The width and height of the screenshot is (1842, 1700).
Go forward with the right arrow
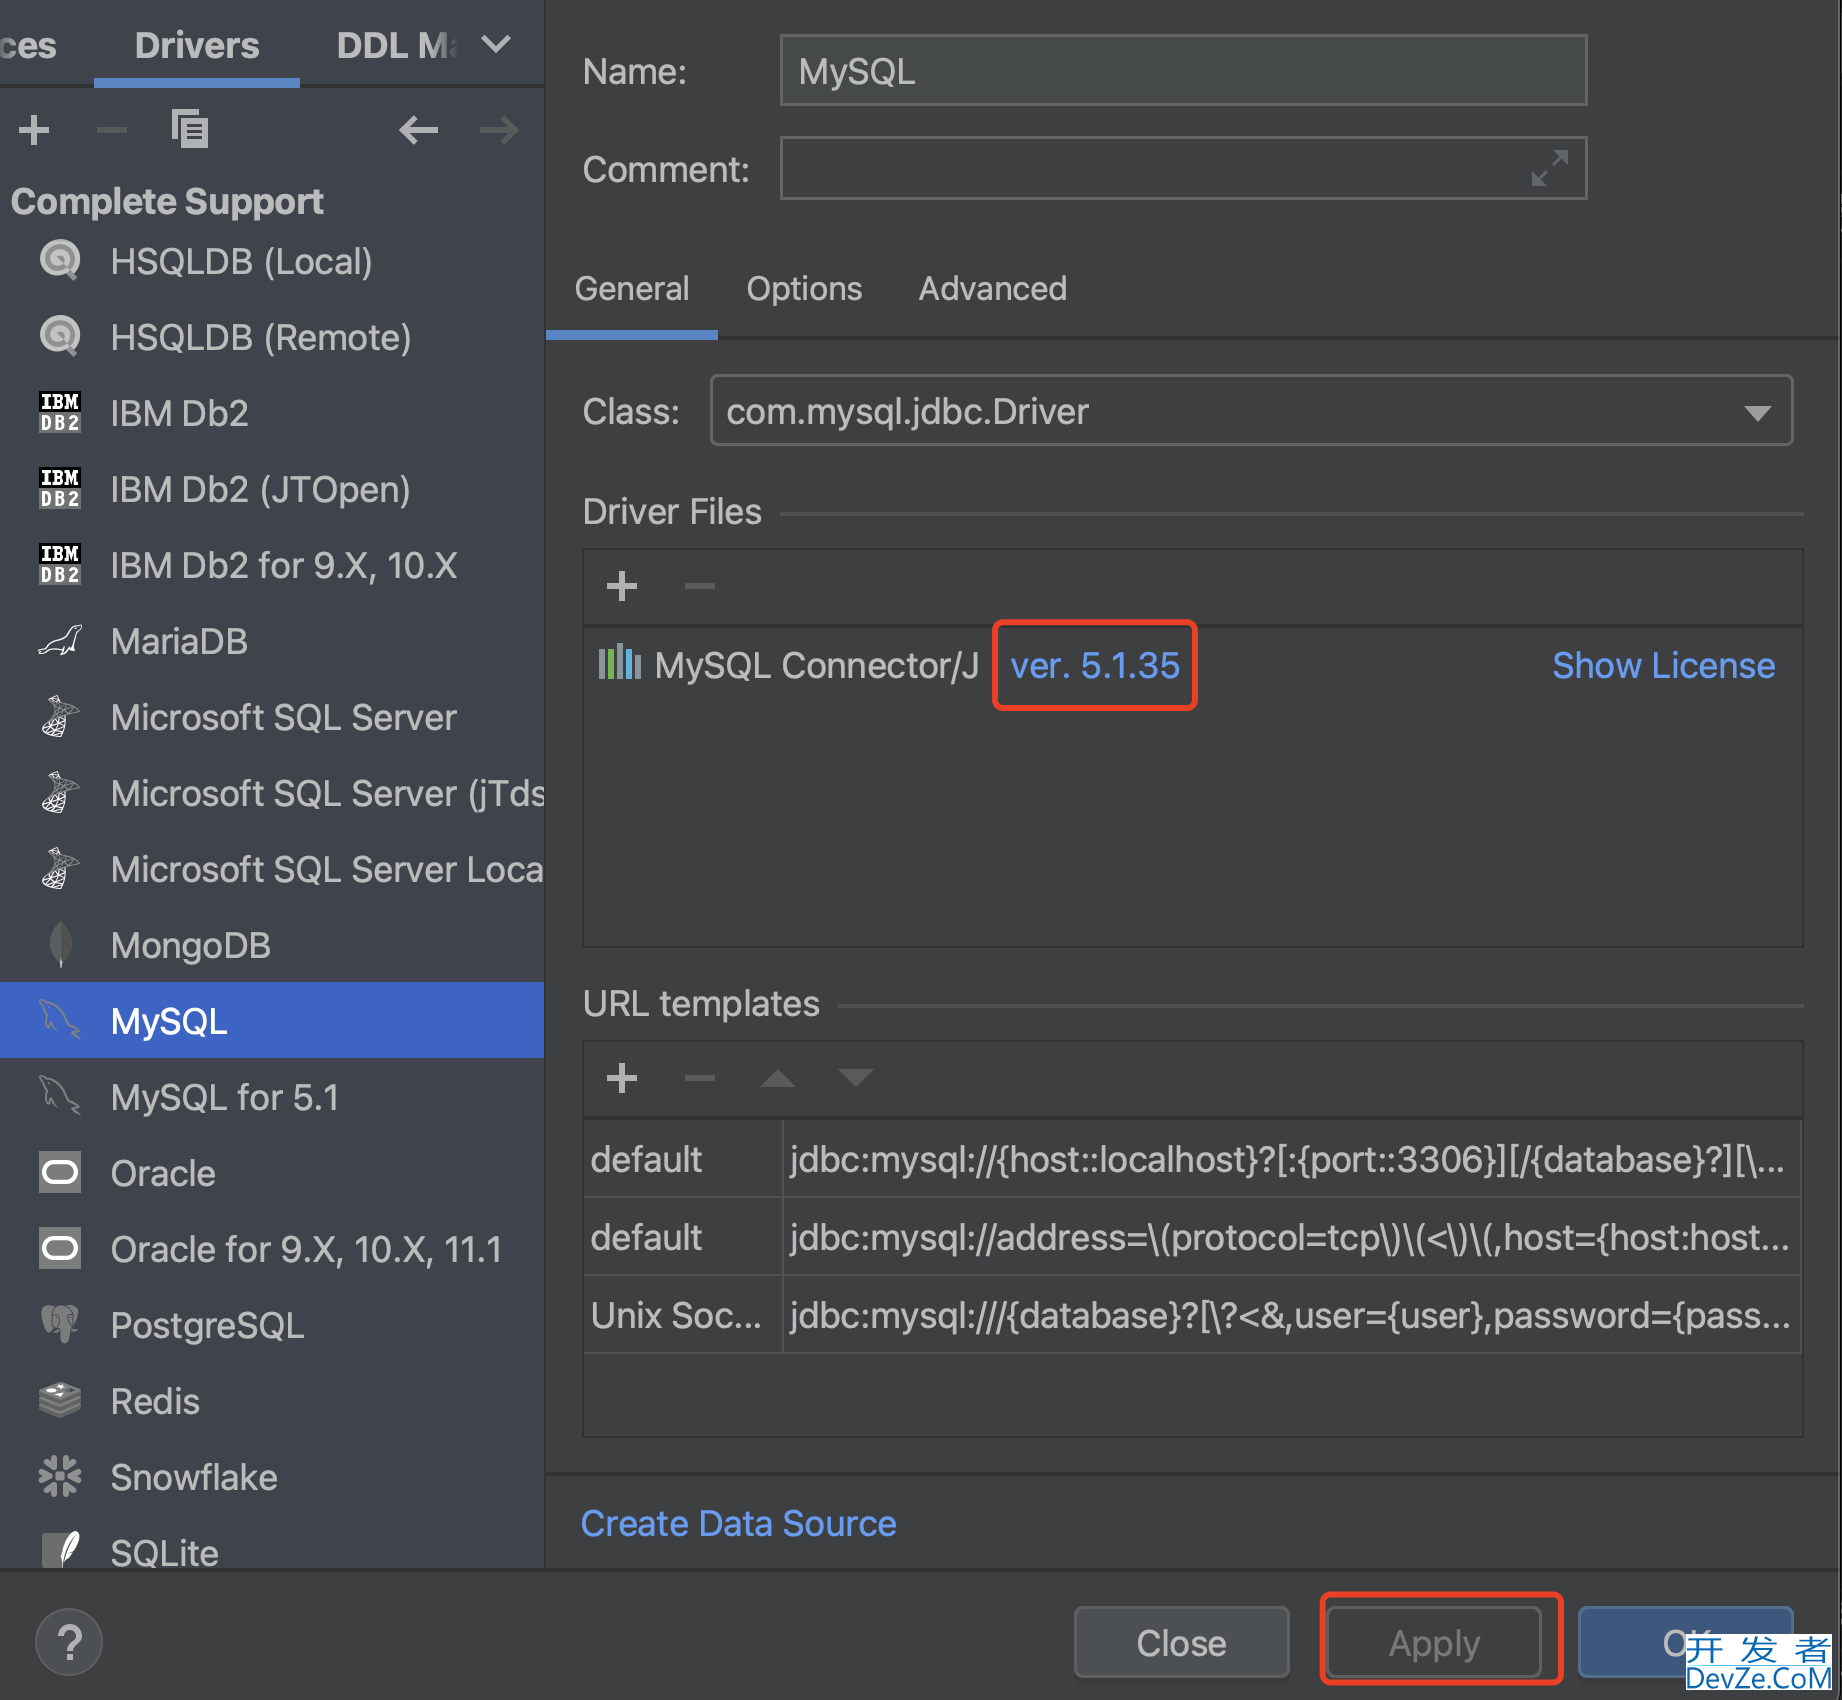(x=498, y=130)
